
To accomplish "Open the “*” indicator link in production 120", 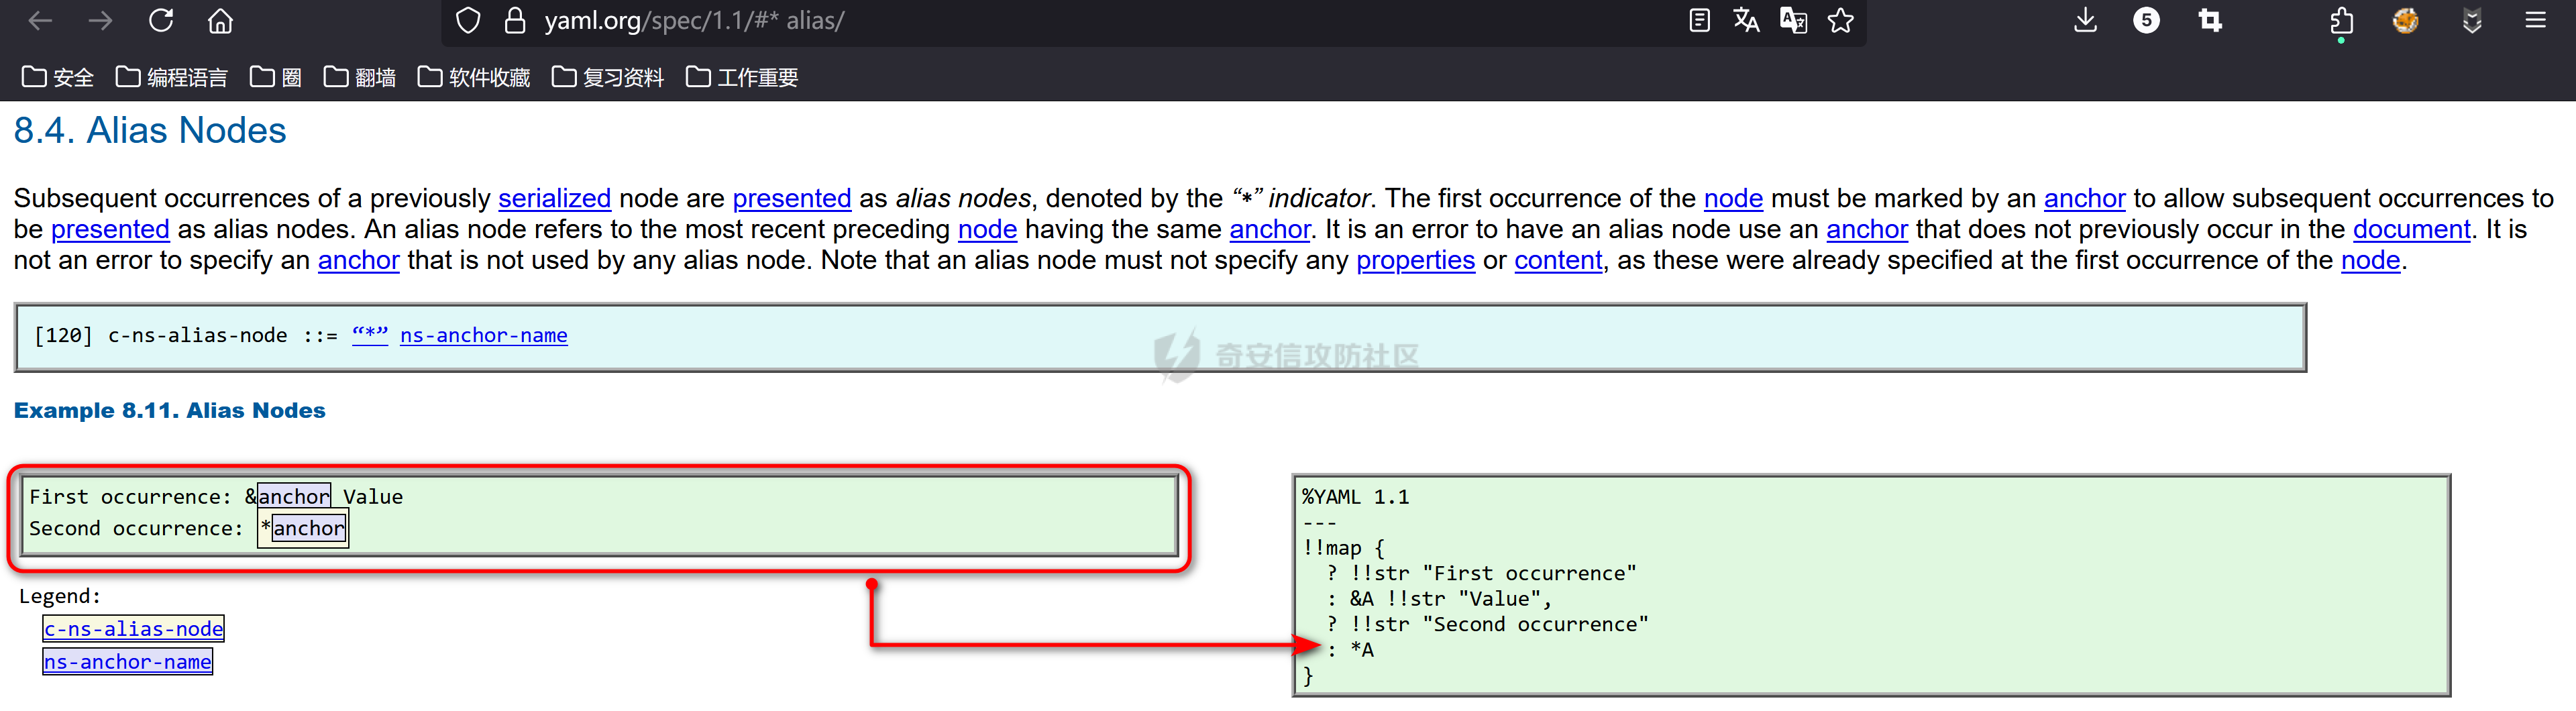I will (x=369, y=335).
